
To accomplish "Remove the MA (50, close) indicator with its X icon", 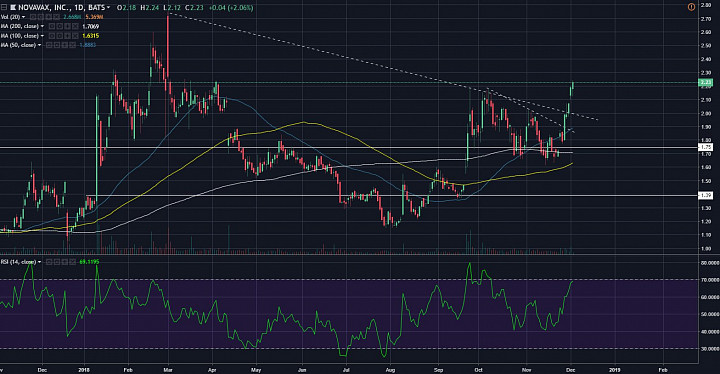I will [x=73, y=45].
